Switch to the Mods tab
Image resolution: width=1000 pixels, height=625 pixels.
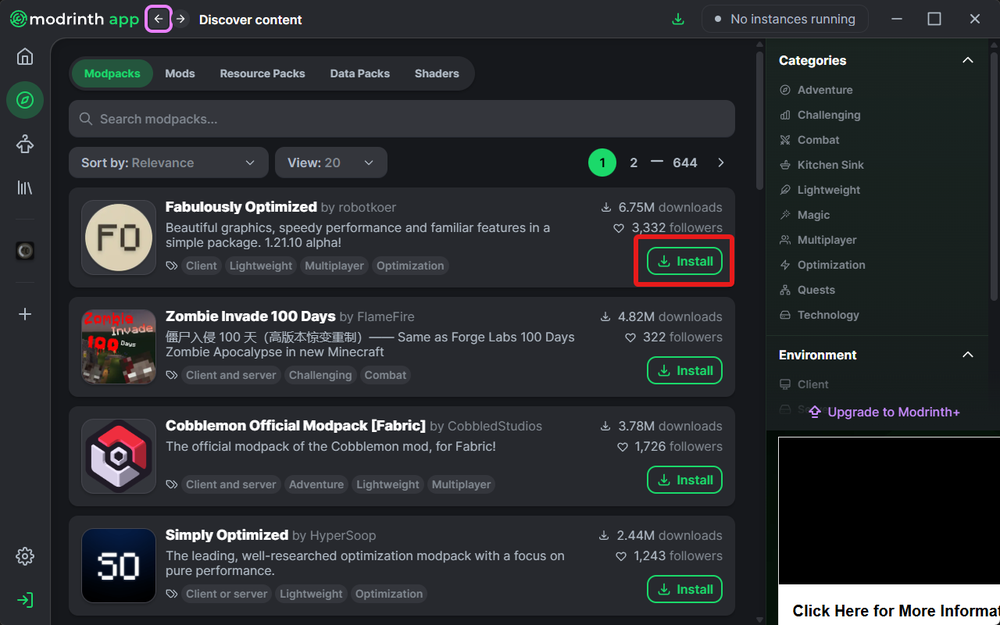pyautogui.click(x=182, y=73)
